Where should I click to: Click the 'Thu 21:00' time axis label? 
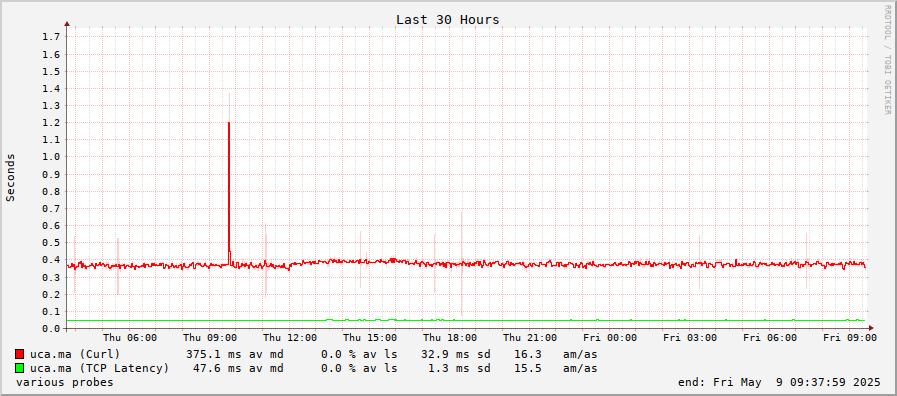pyautogui.click(x=530, y=338)
